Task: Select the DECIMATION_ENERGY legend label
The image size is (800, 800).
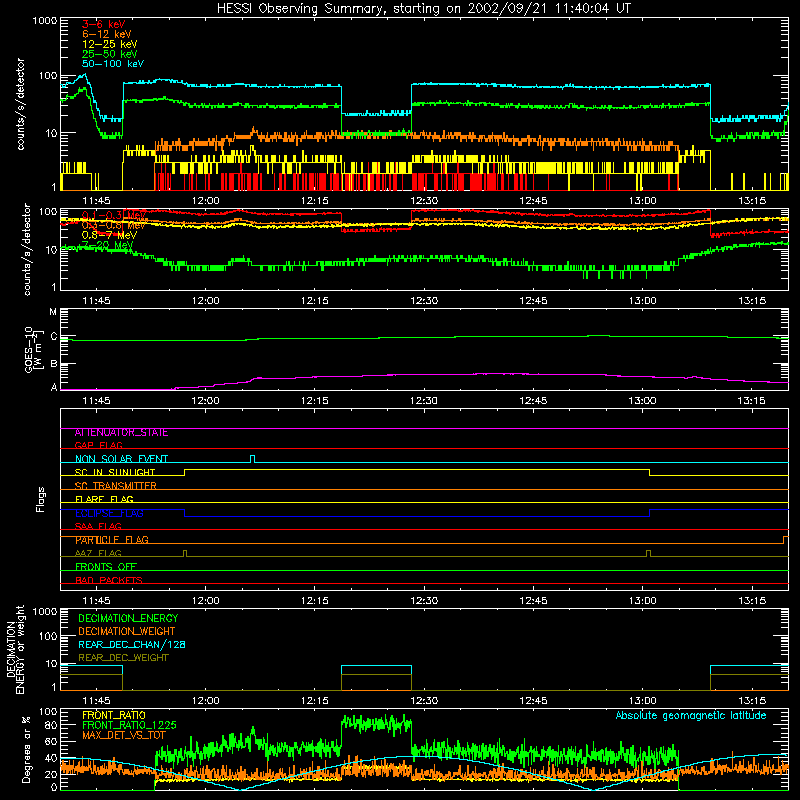Action: (x=128, y=618)
